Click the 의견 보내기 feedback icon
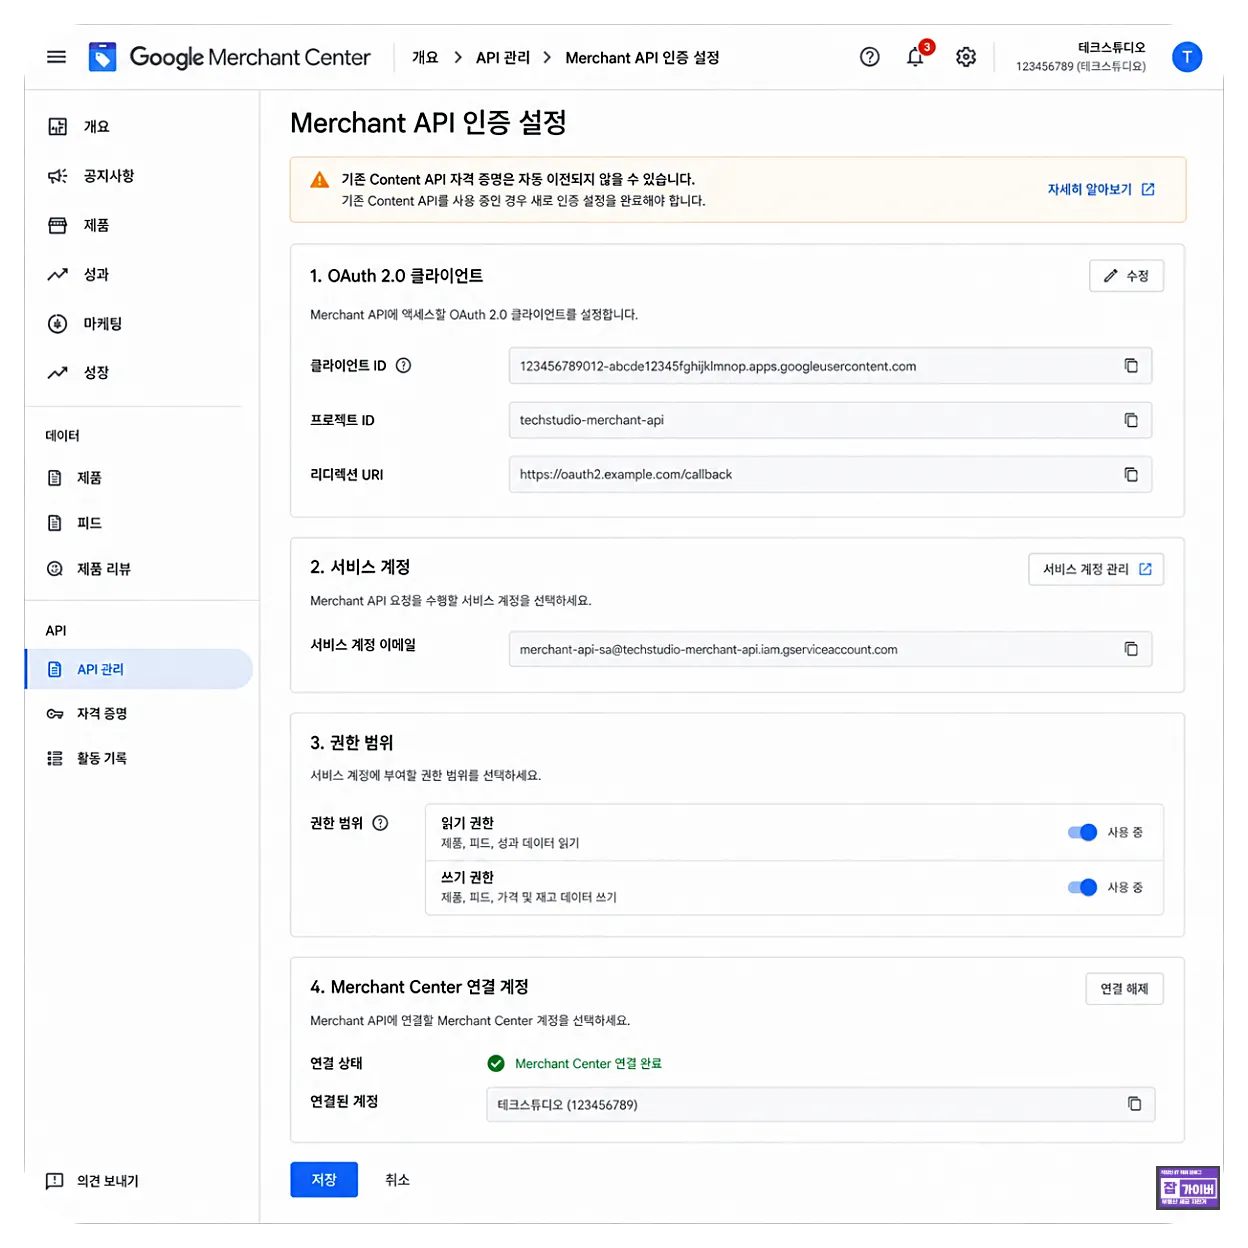 (55, 1181)
